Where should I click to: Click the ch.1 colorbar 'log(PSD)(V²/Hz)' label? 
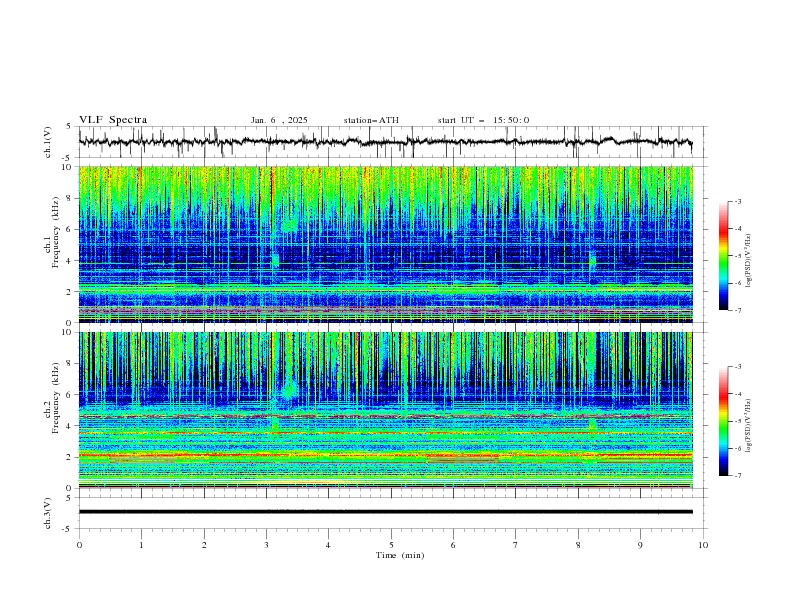coord(749,261)
